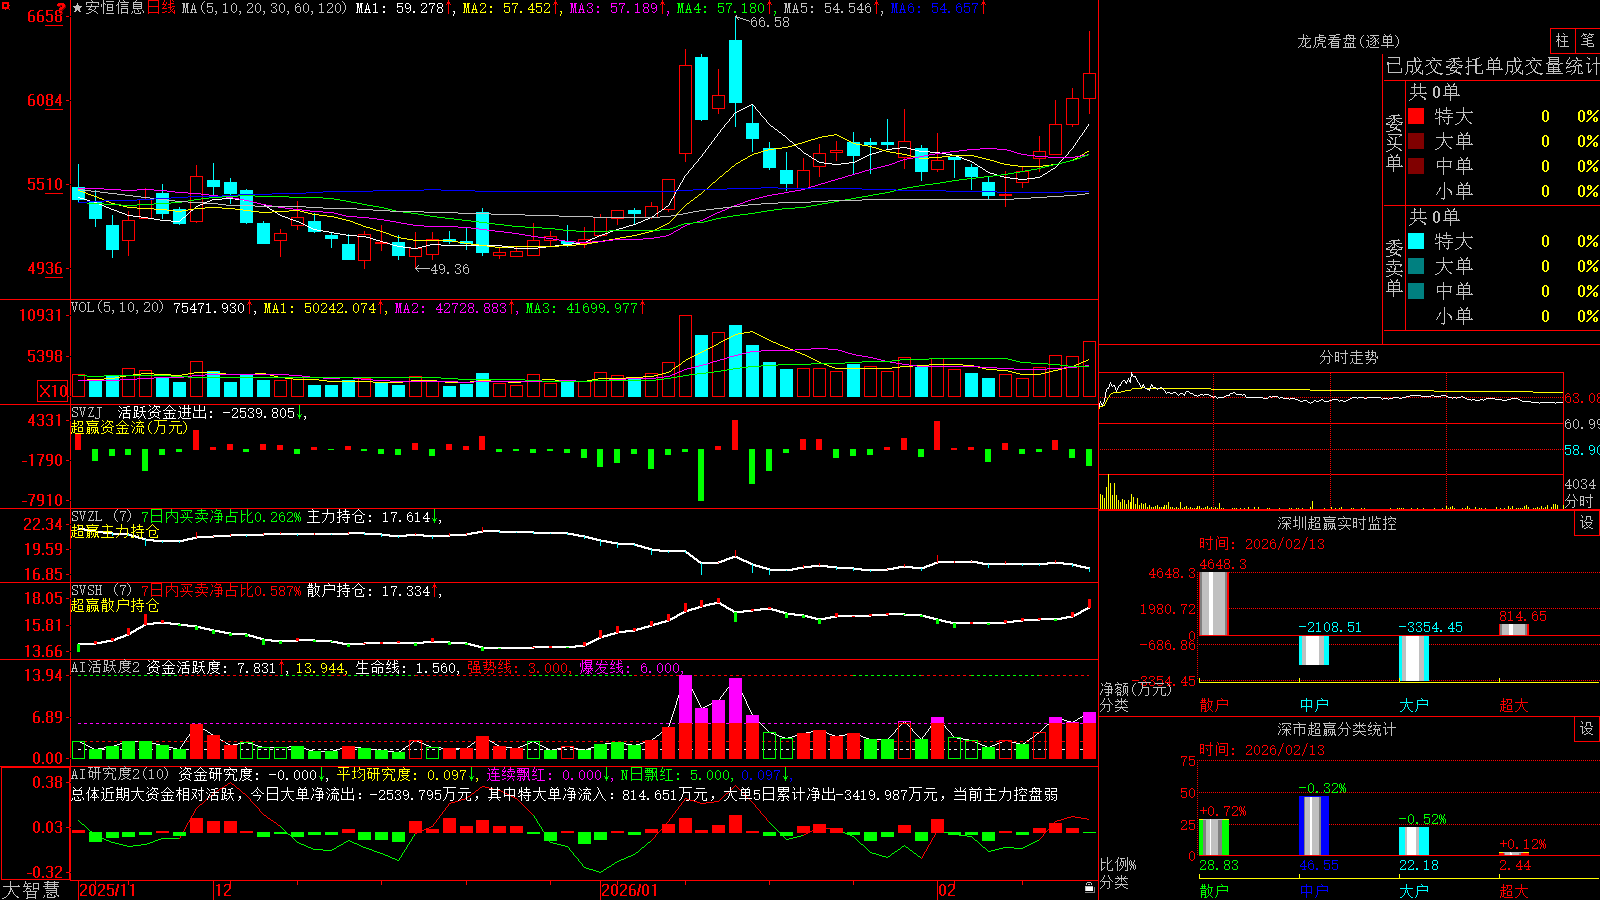
Task: Open 设 settings for 深圳超赢实时监控
Action: pos(1587,523)
